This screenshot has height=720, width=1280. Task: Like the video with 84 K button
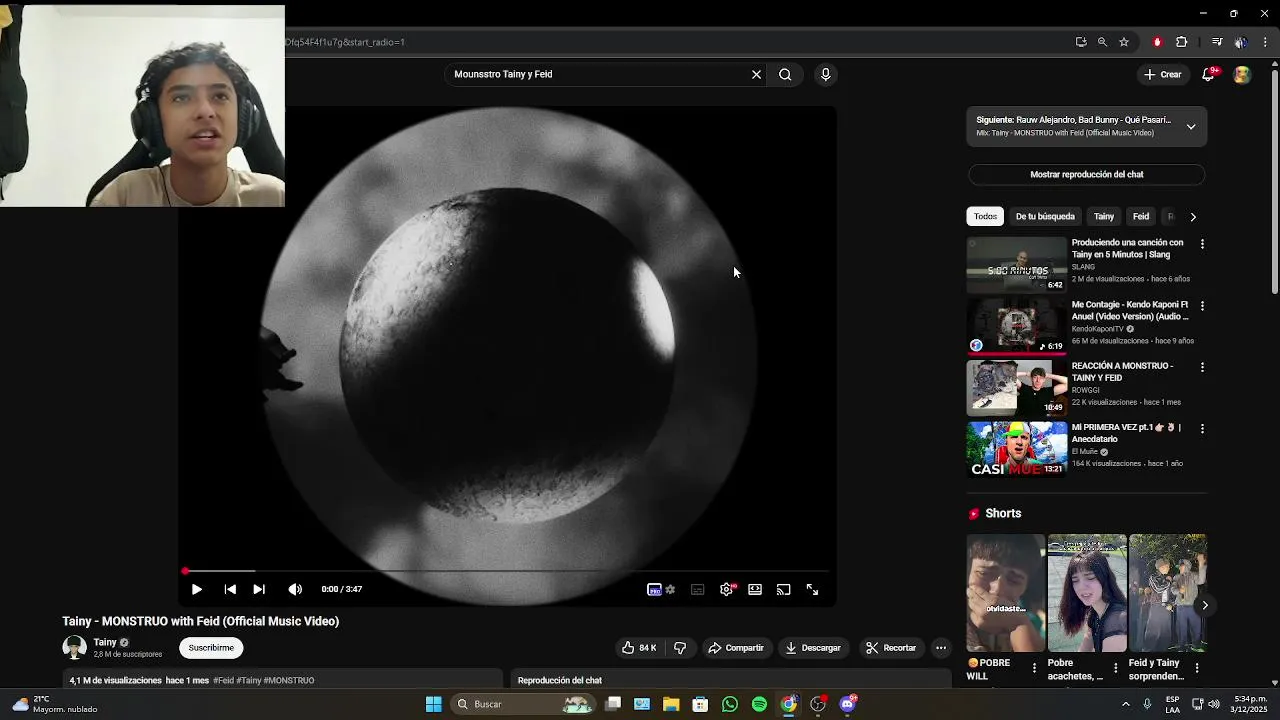[x=639, y=648]
